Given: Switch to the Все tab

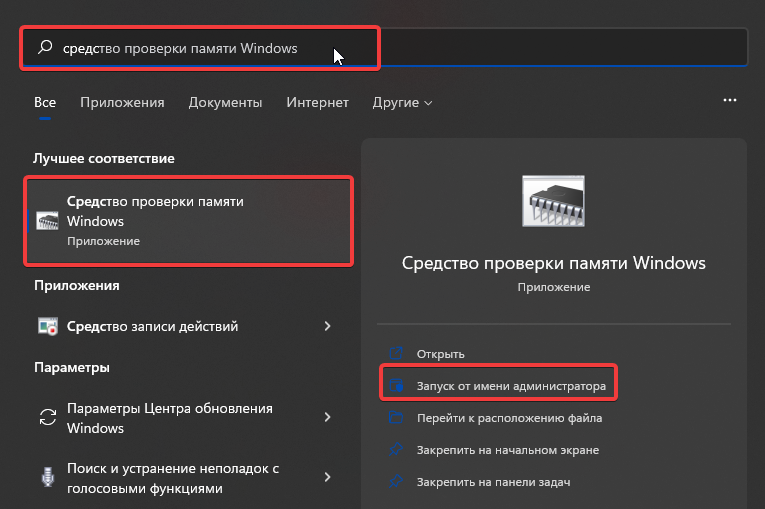Looking at the screenshot, I should (x=45, y=102).
